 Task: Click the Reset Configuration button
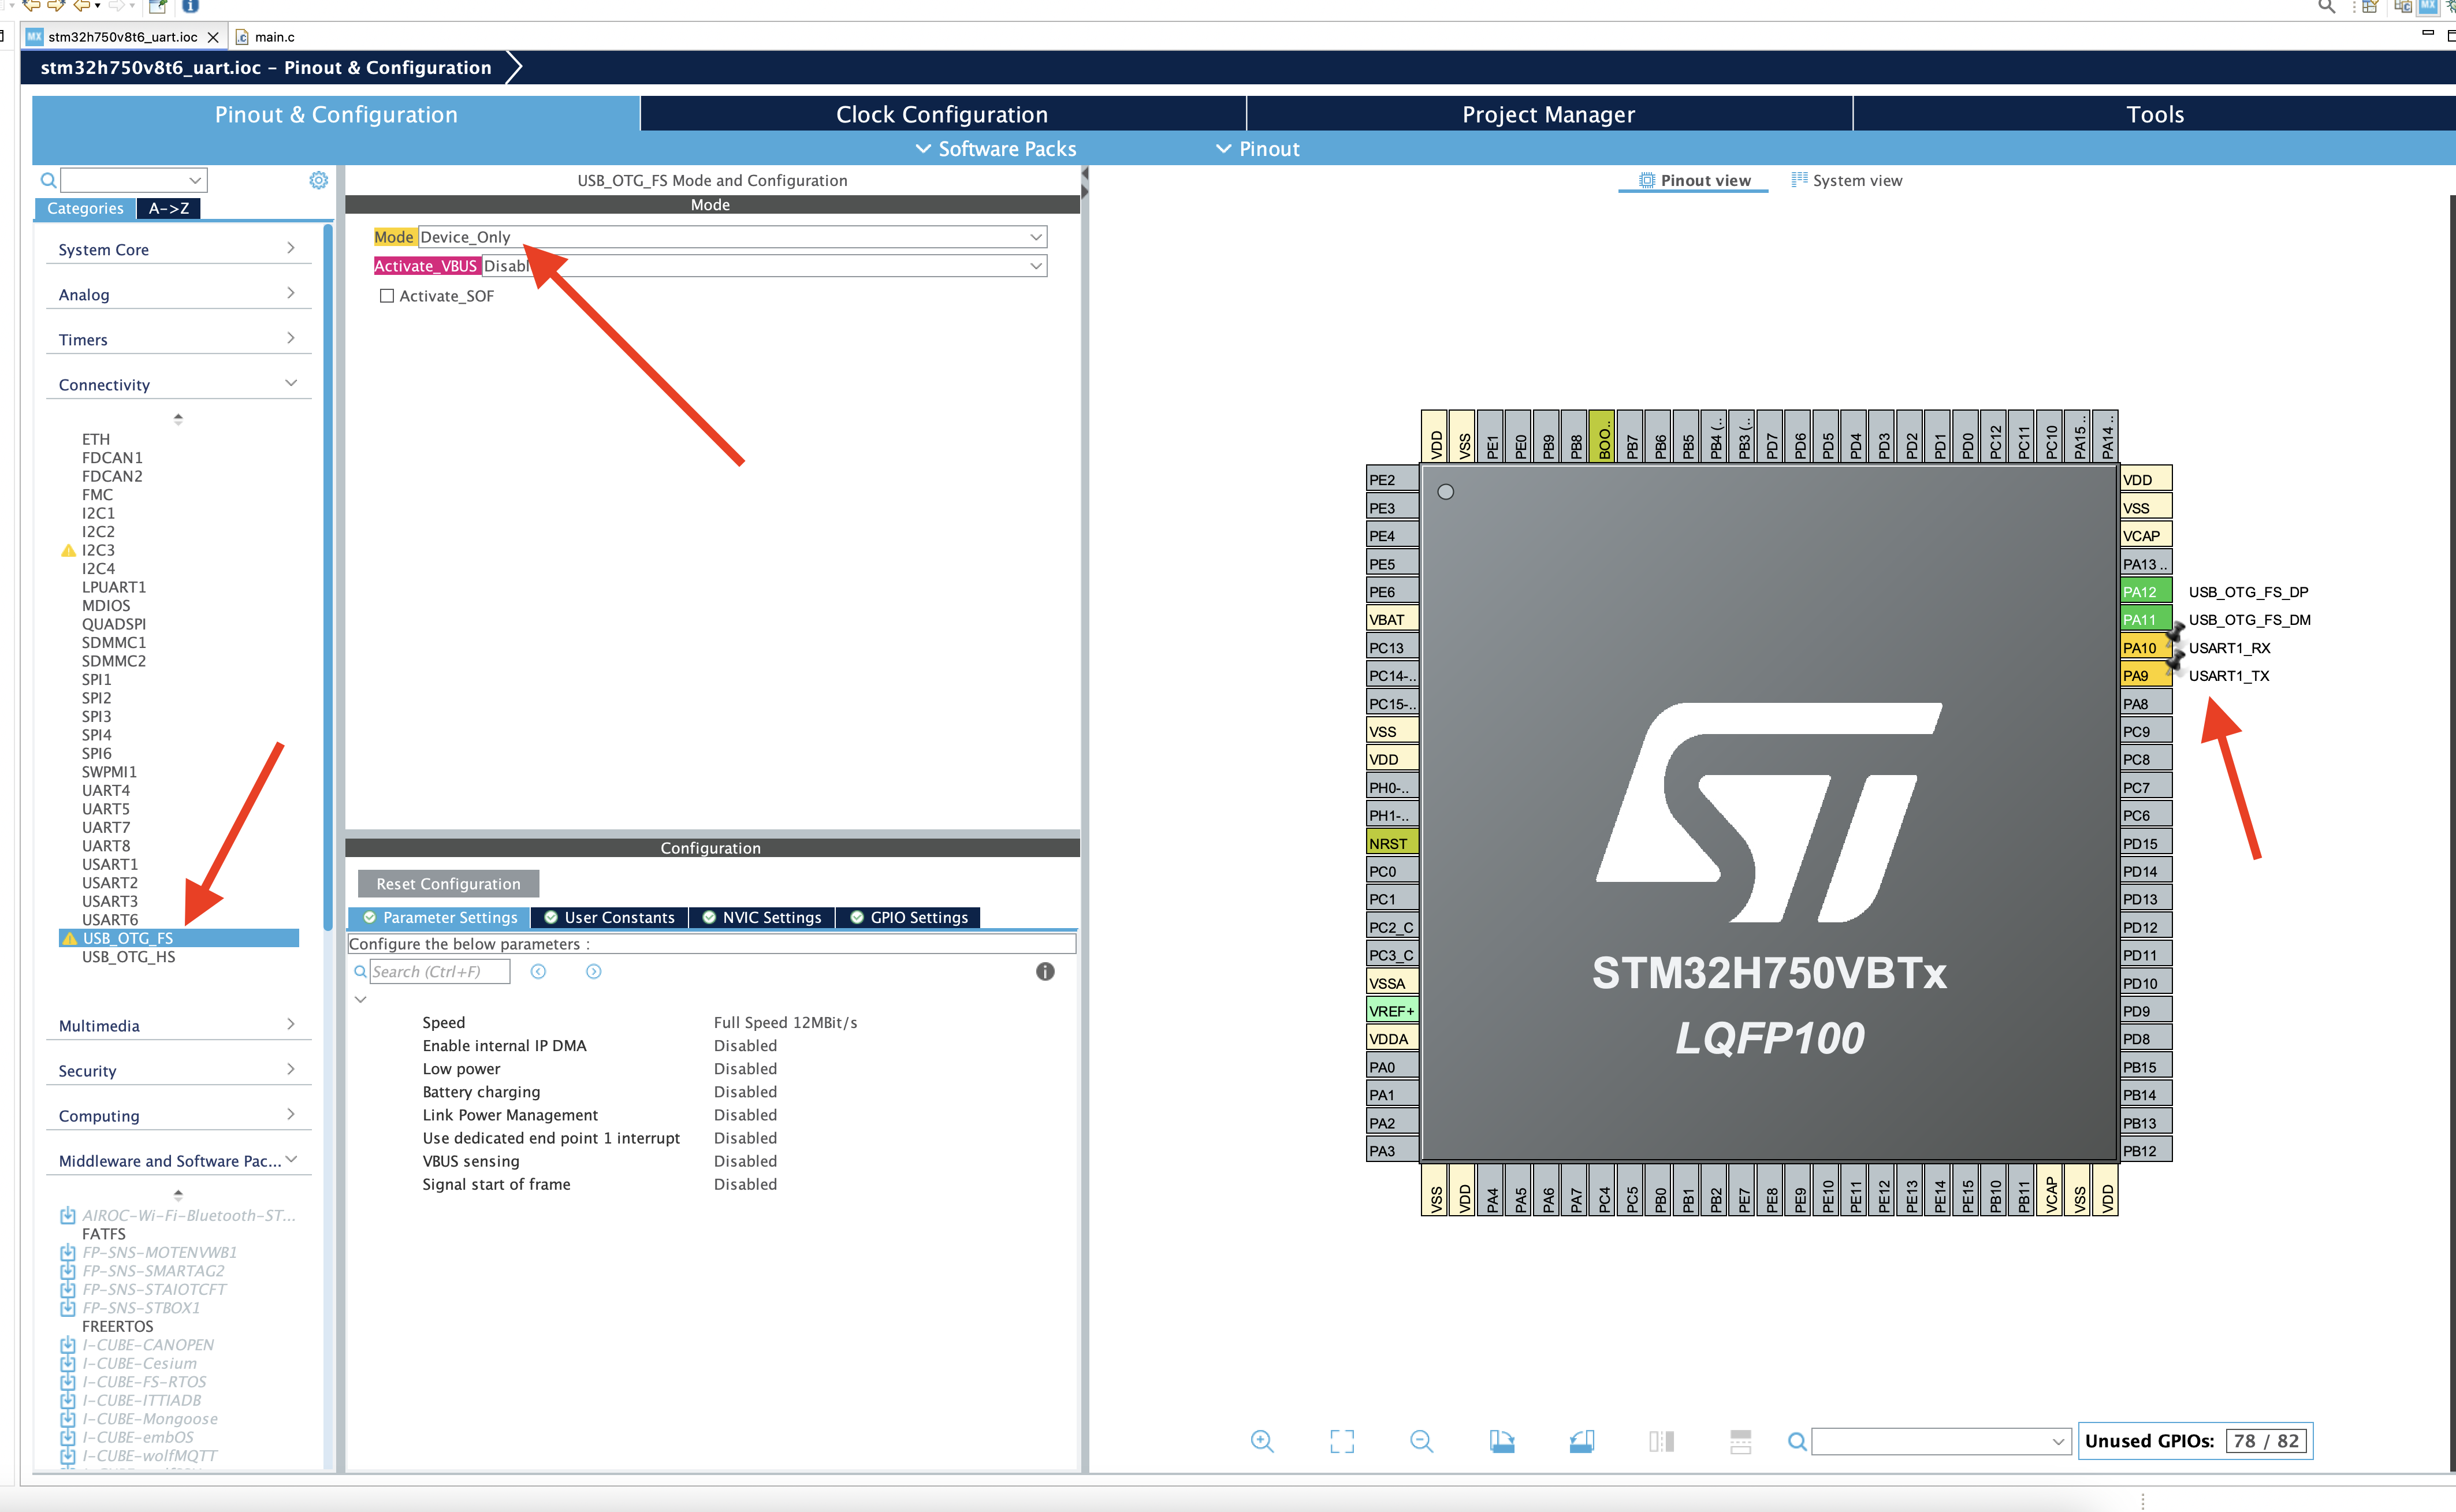coord(448,883)
